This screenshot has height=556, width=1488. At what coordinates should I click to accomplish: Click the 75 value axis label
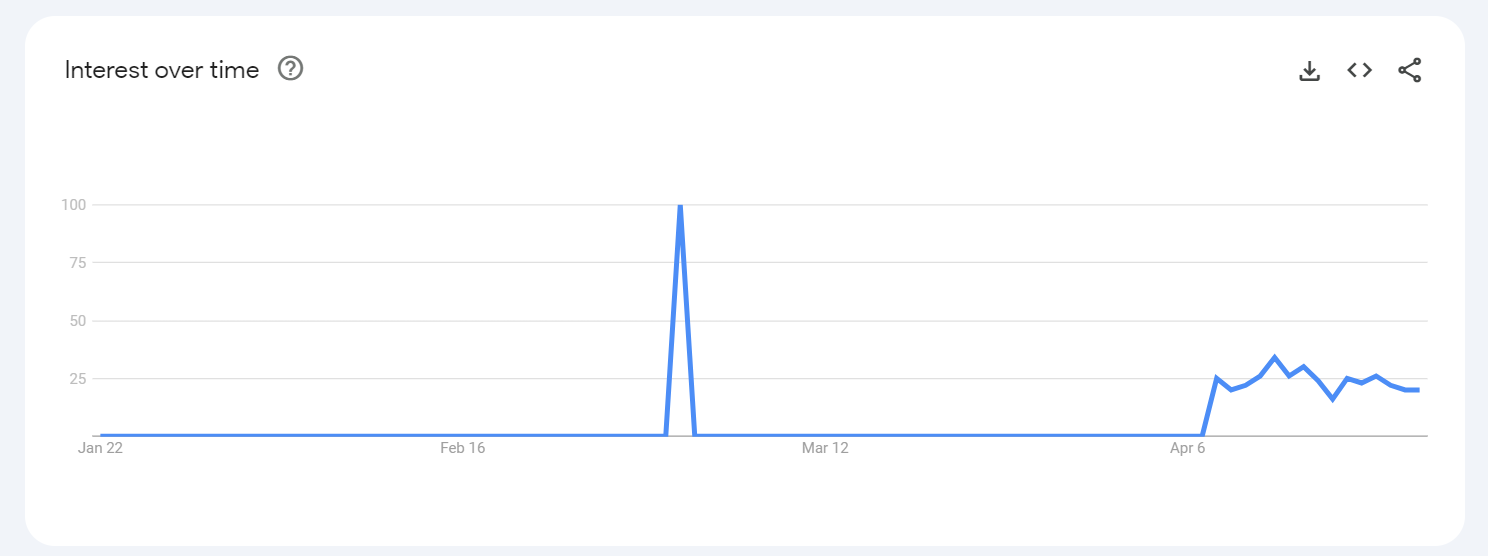point(77,263)
